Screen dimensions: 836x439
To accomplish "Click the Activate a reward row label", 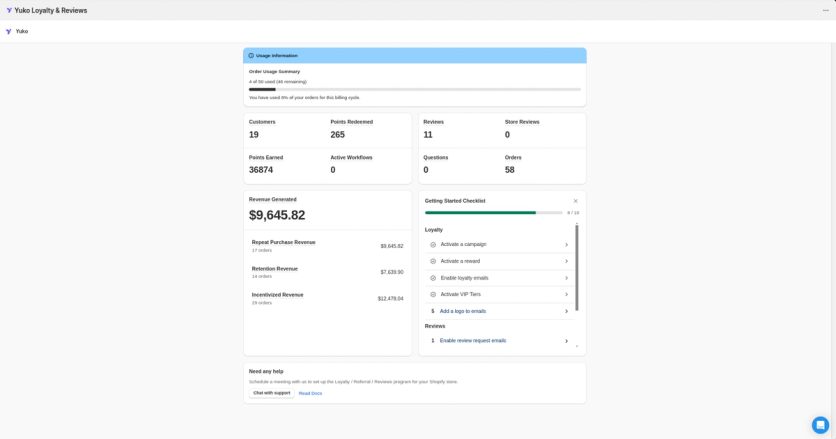I will [x=460, y=261].
